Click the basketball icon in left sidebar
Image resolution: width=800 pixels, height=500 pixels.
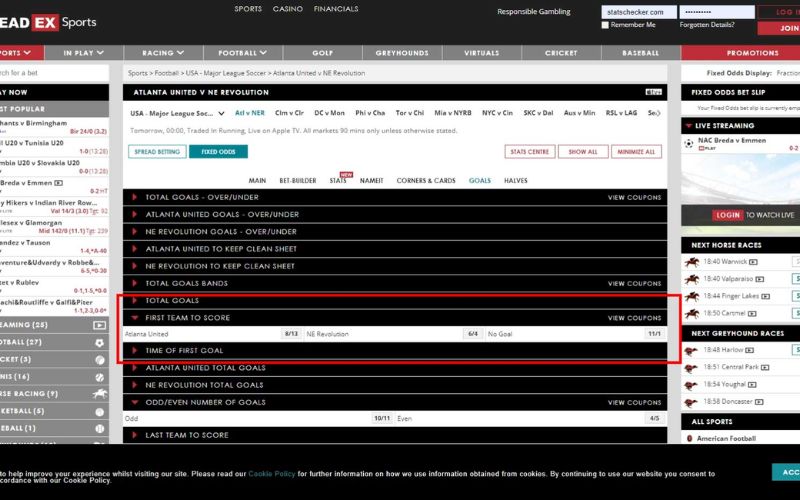[99, 411]
